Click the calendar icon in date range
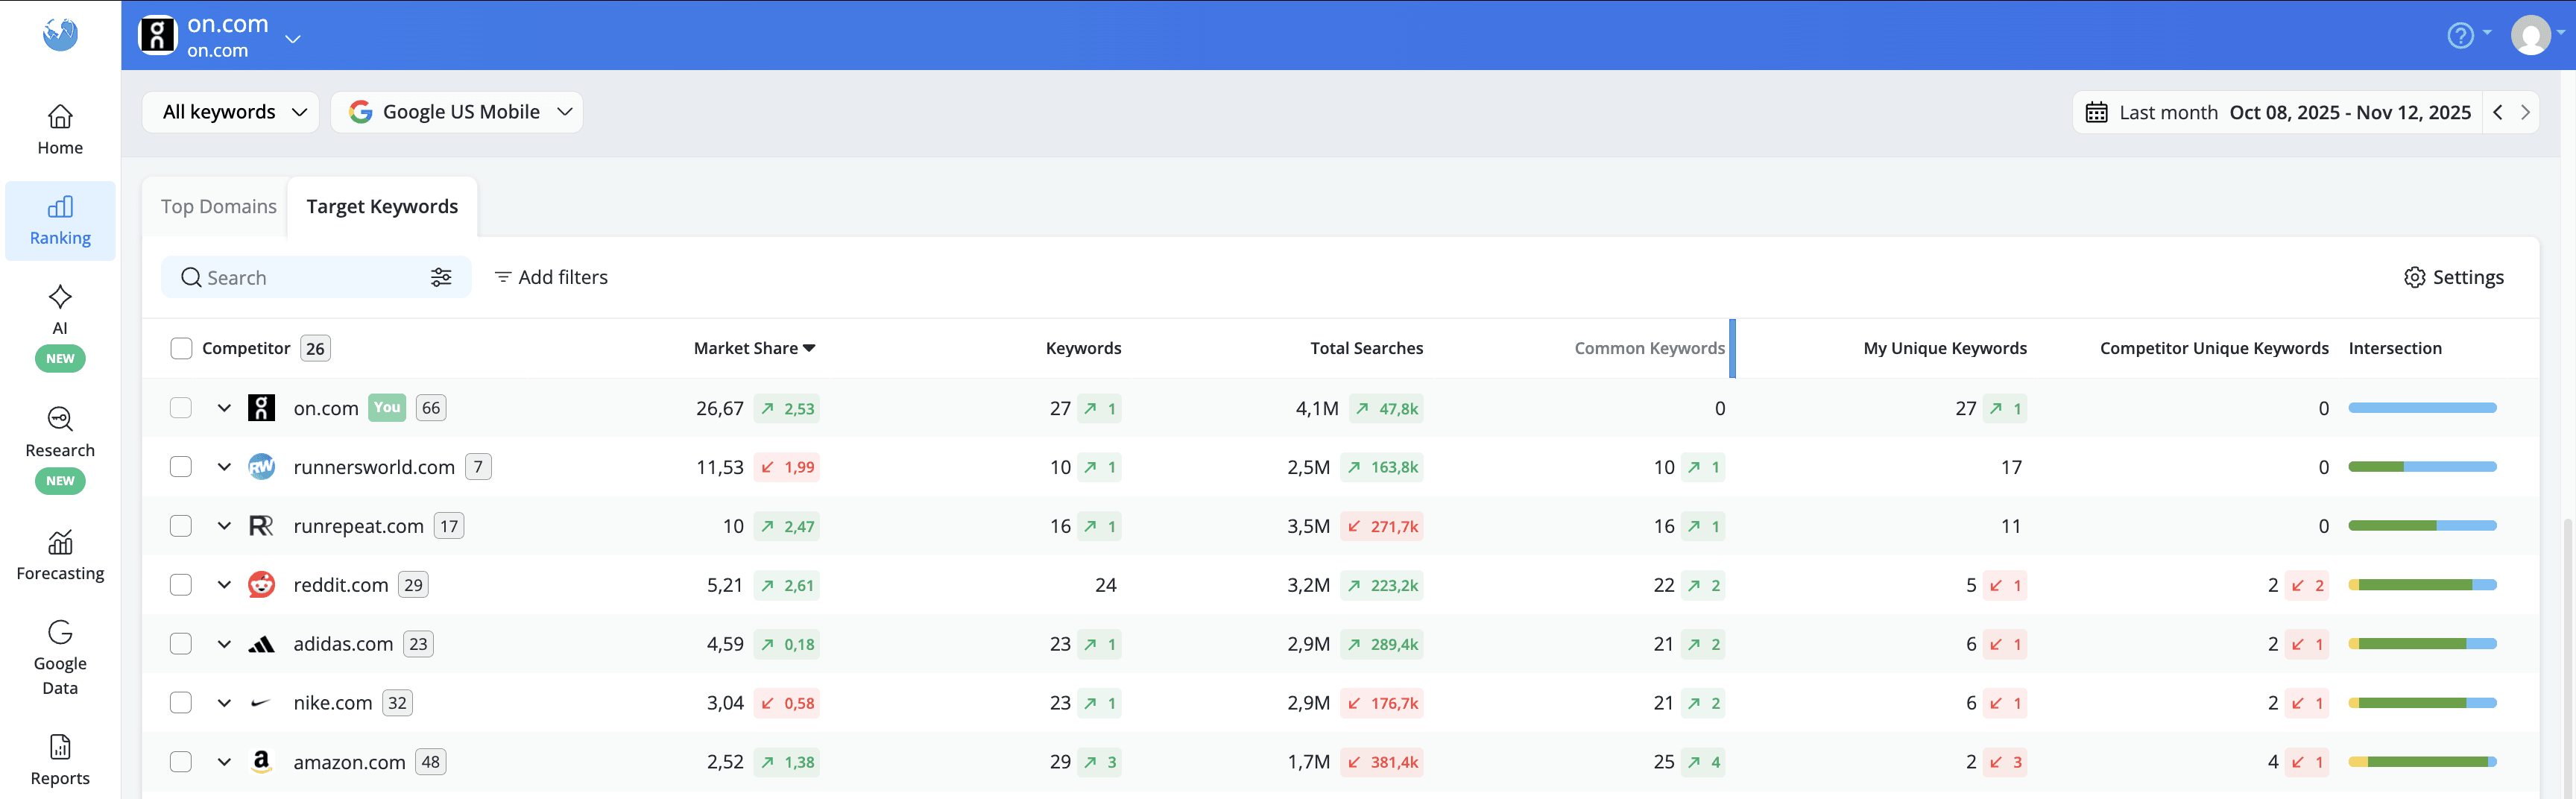Viewport: 2576px width, 799px height. pyautogui.click(x=2096, y=112)
